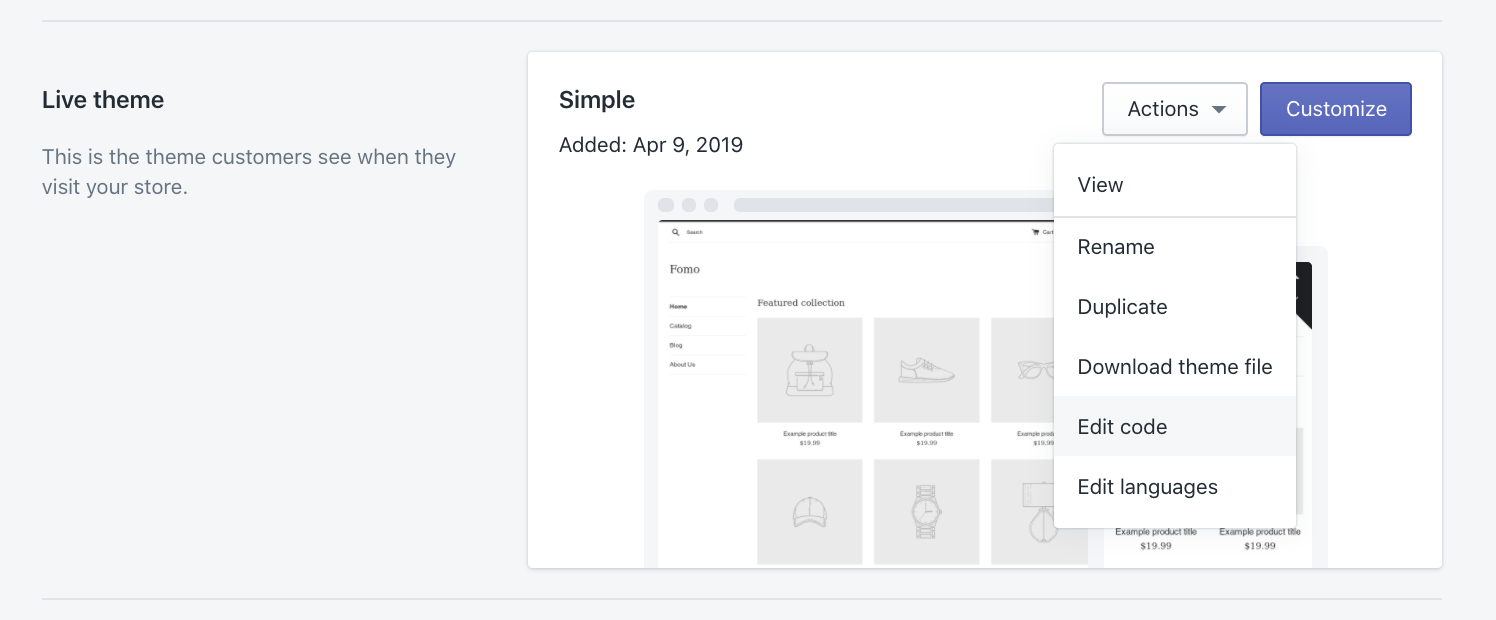Viewport: 1496px width, 620px height.
Task: Click the wristwatch product icon in preview
Action: coord(926,512)
